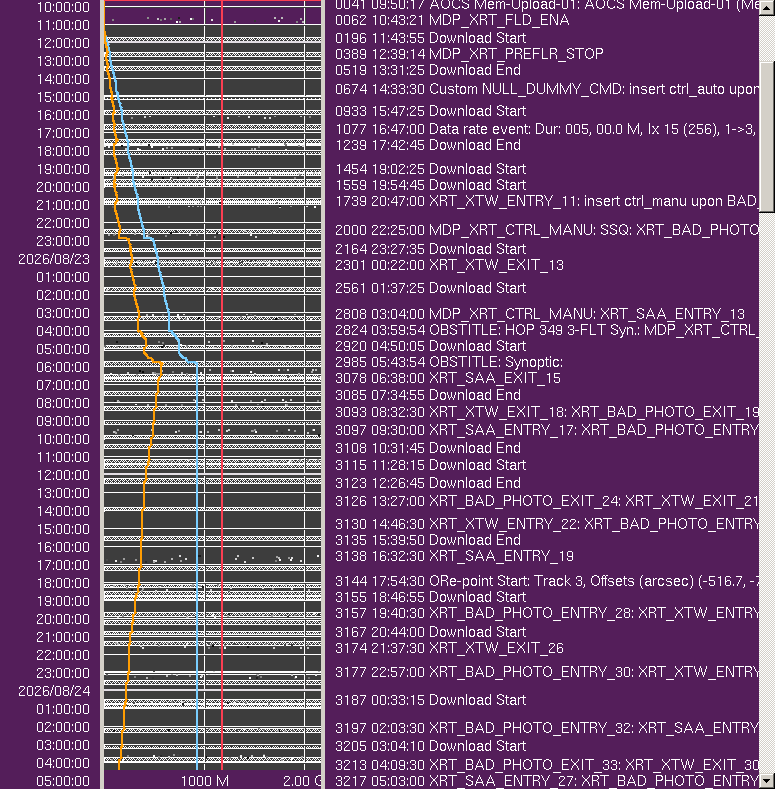The width and height of the screenshot is (775, 789).
Task: Select event 2824 OBSTITLE HOP 349
Action: point(547,331)
